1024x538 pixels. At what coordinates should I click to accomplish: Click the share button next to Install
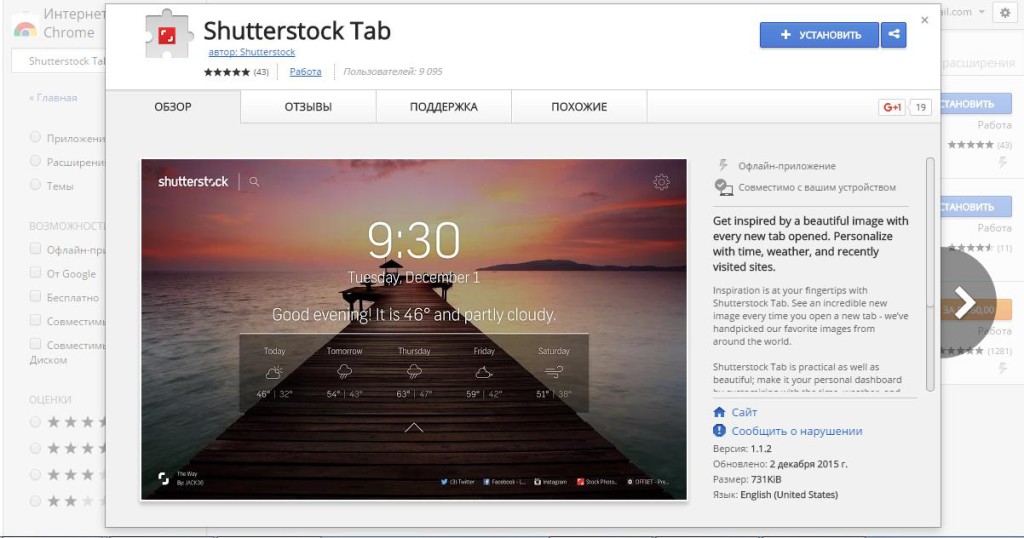pos(893,35)
